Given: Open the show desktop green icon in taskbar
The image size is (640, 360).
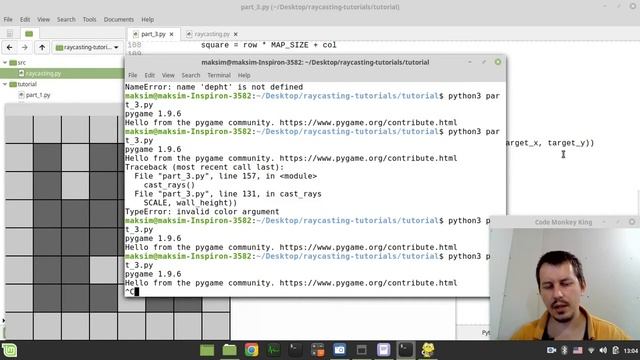Looking at the screenshot, I should [207, 350].
